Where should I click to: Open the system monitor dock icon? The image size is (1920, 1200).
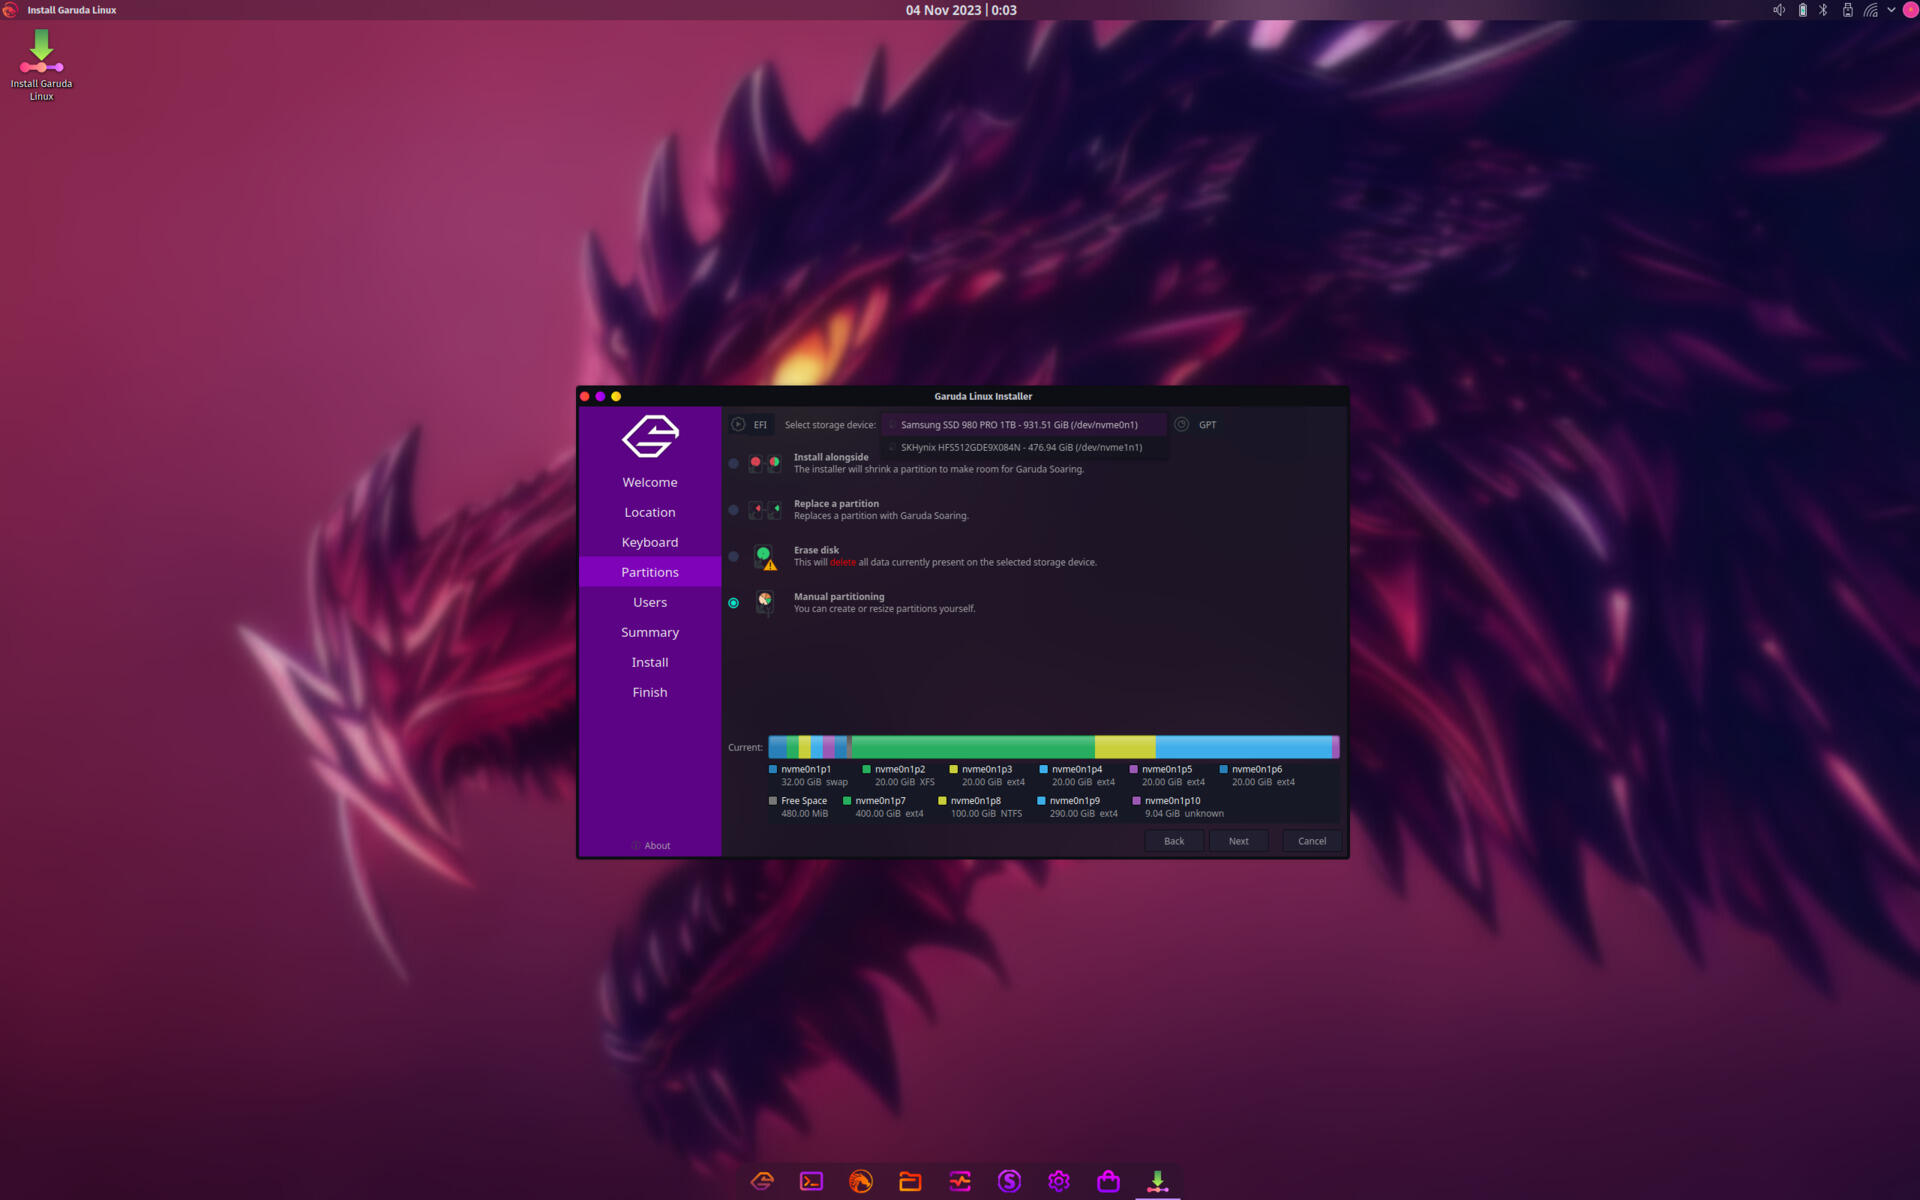point(960,1181)
